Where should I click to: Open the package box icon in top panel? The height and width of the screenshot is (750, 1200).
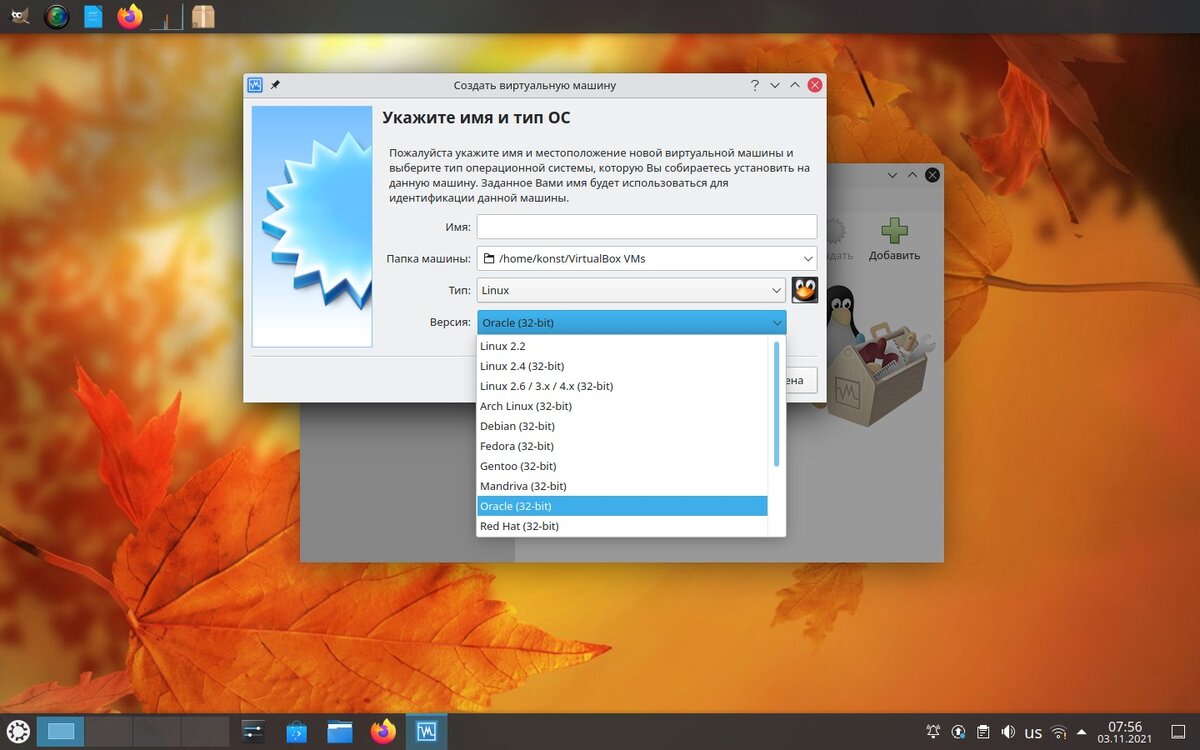pos(203,16)
